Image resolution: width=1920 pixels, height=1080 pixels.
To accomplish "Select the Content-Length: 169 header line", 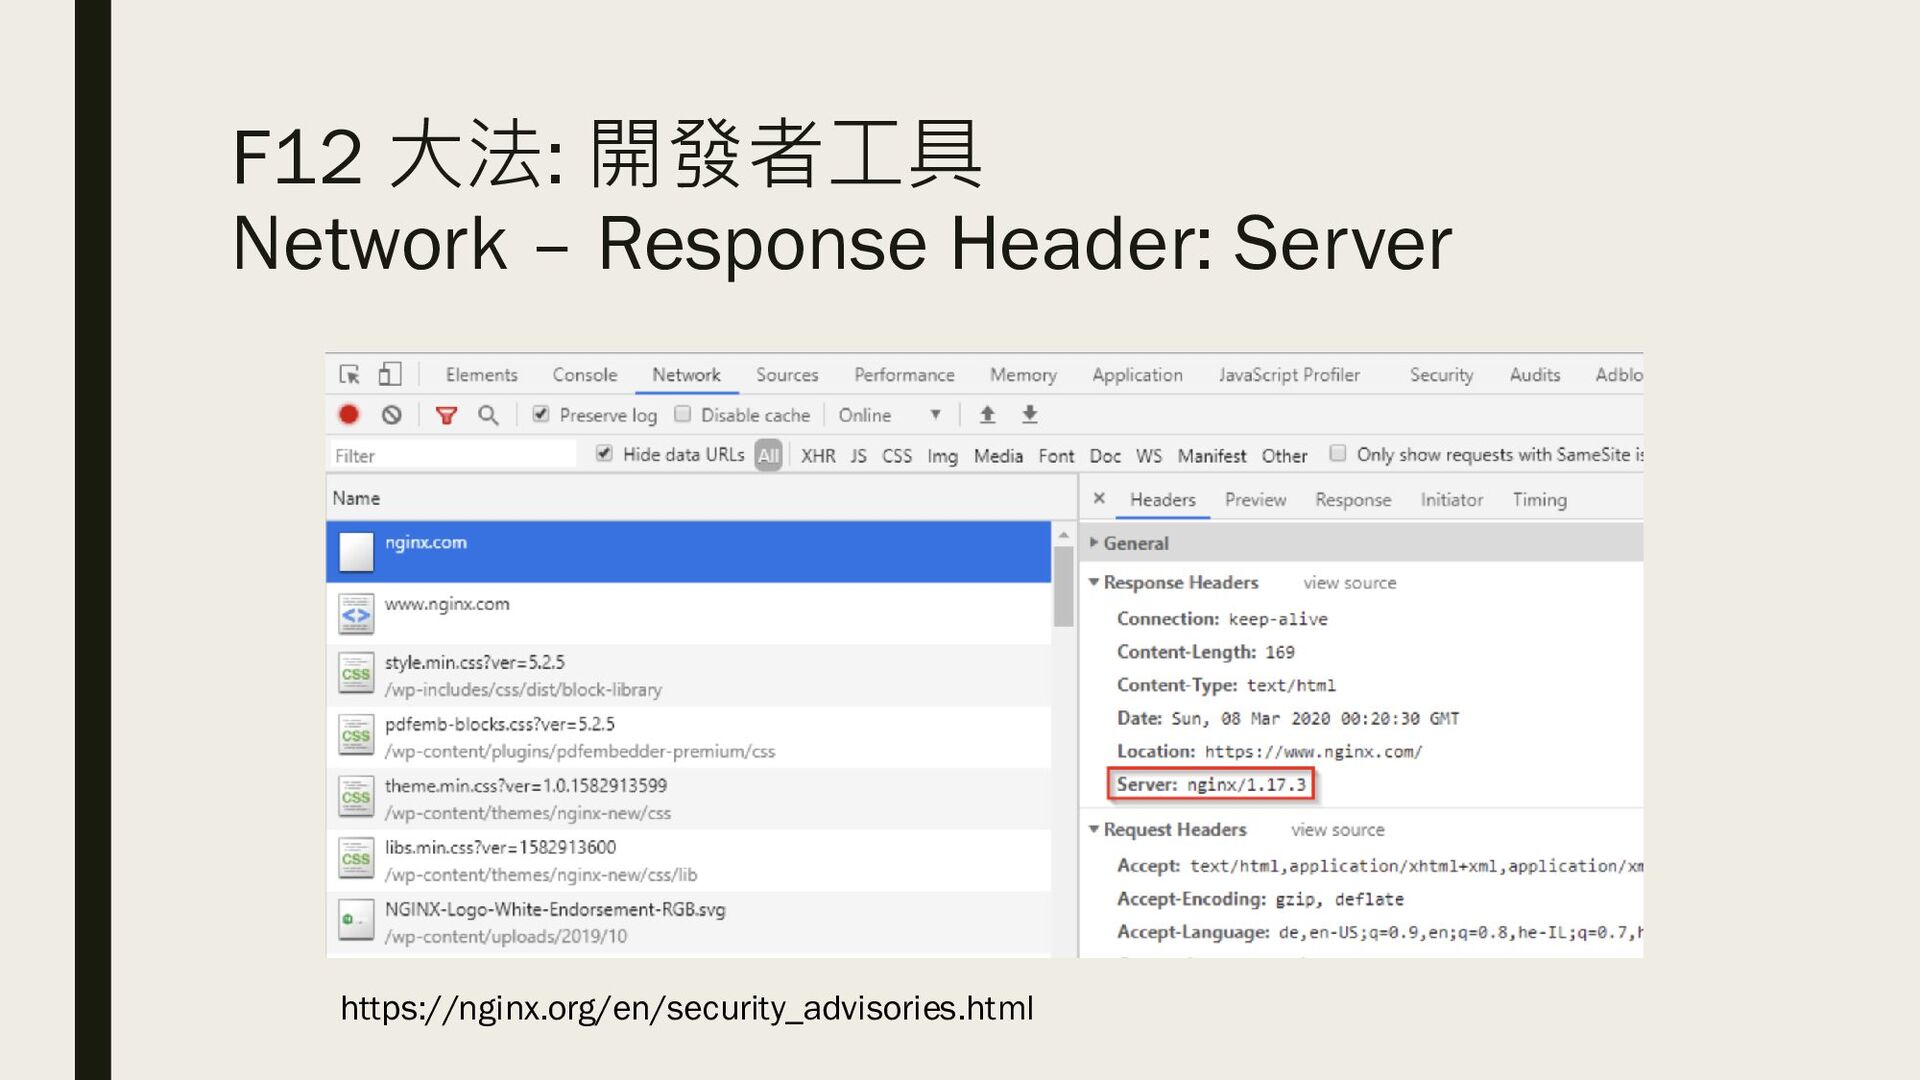I will tap(1205, 652).
